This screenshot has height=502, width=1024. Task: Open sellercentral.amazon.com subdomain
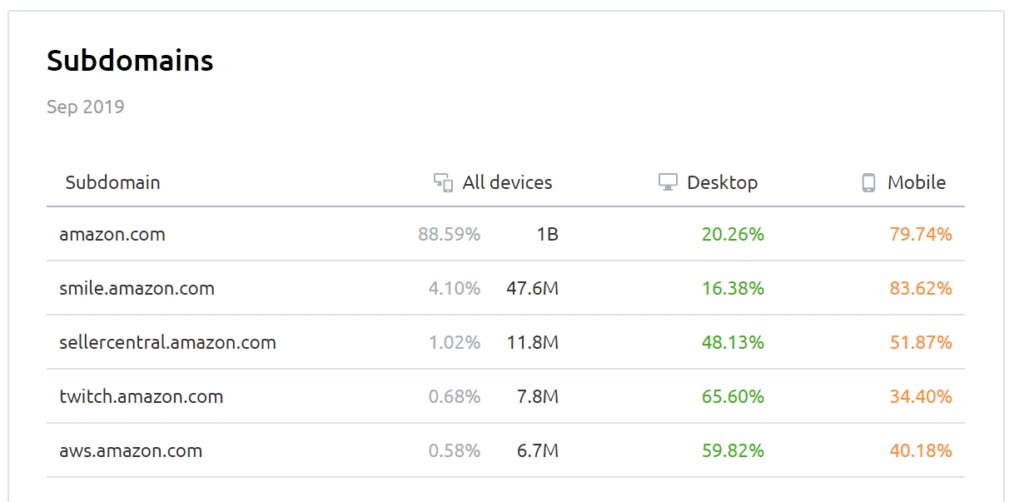167,342
